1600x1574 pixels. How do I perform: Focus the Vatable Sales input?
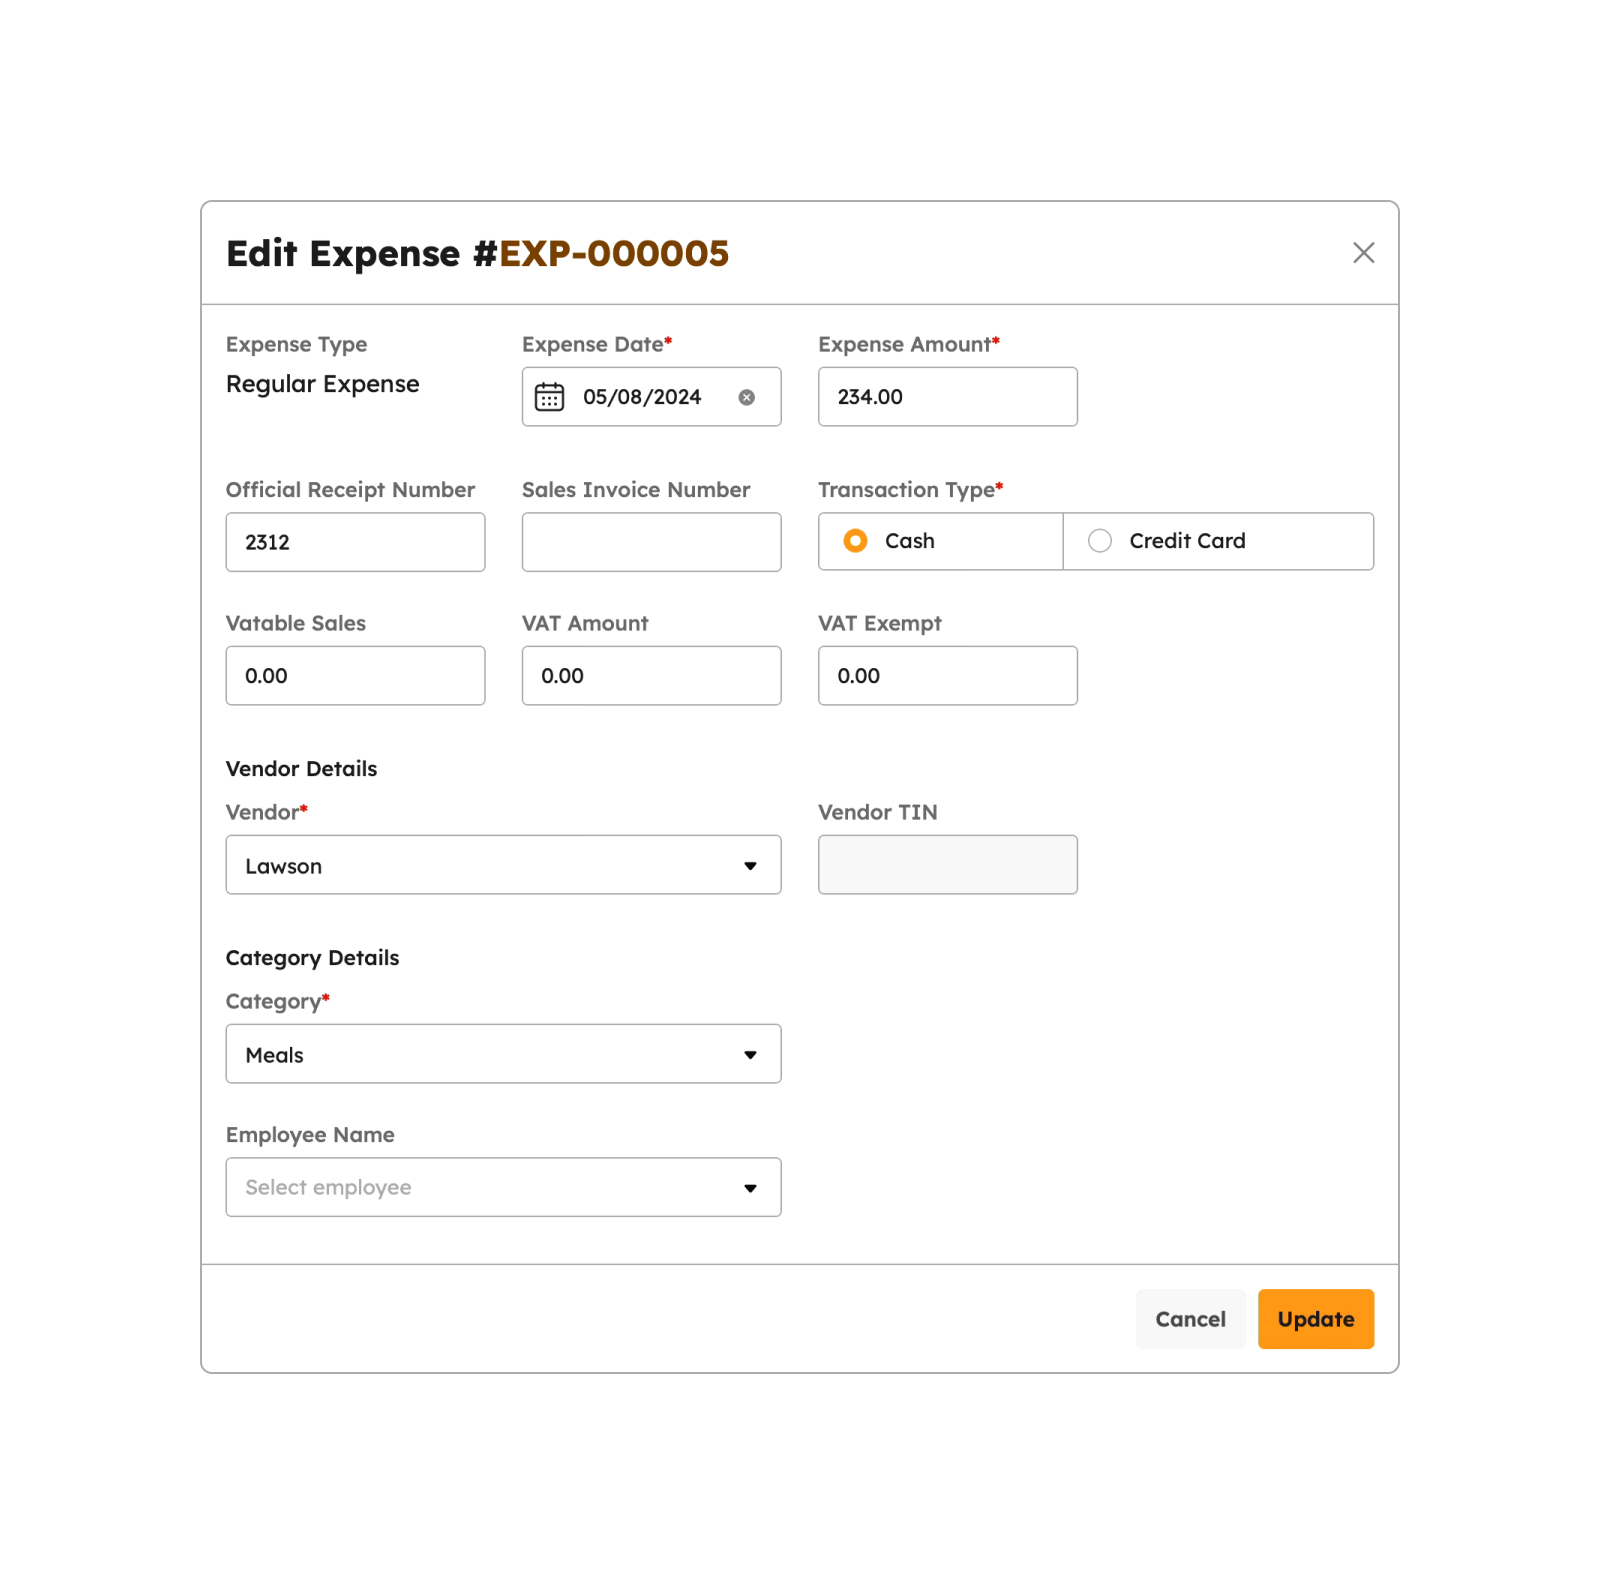pos(355,675)
